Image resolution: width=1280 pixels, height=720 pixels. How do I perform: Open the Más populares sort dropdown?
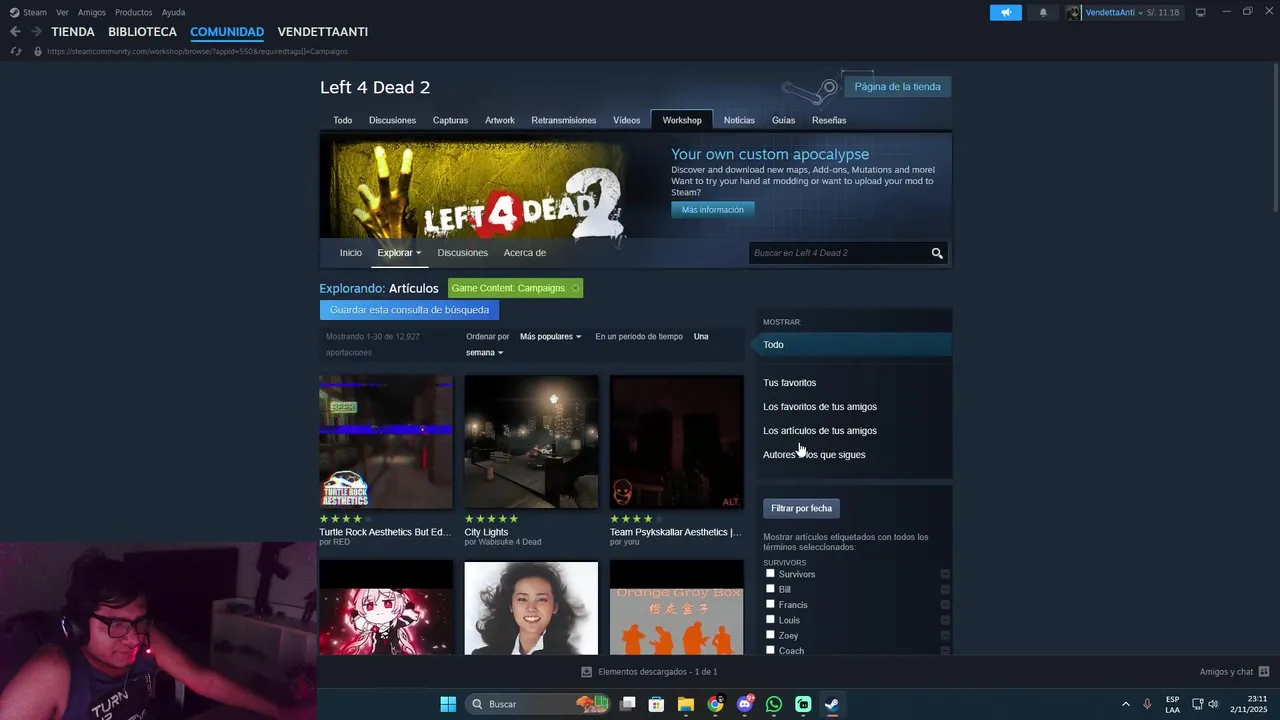(x=550, y=337)
